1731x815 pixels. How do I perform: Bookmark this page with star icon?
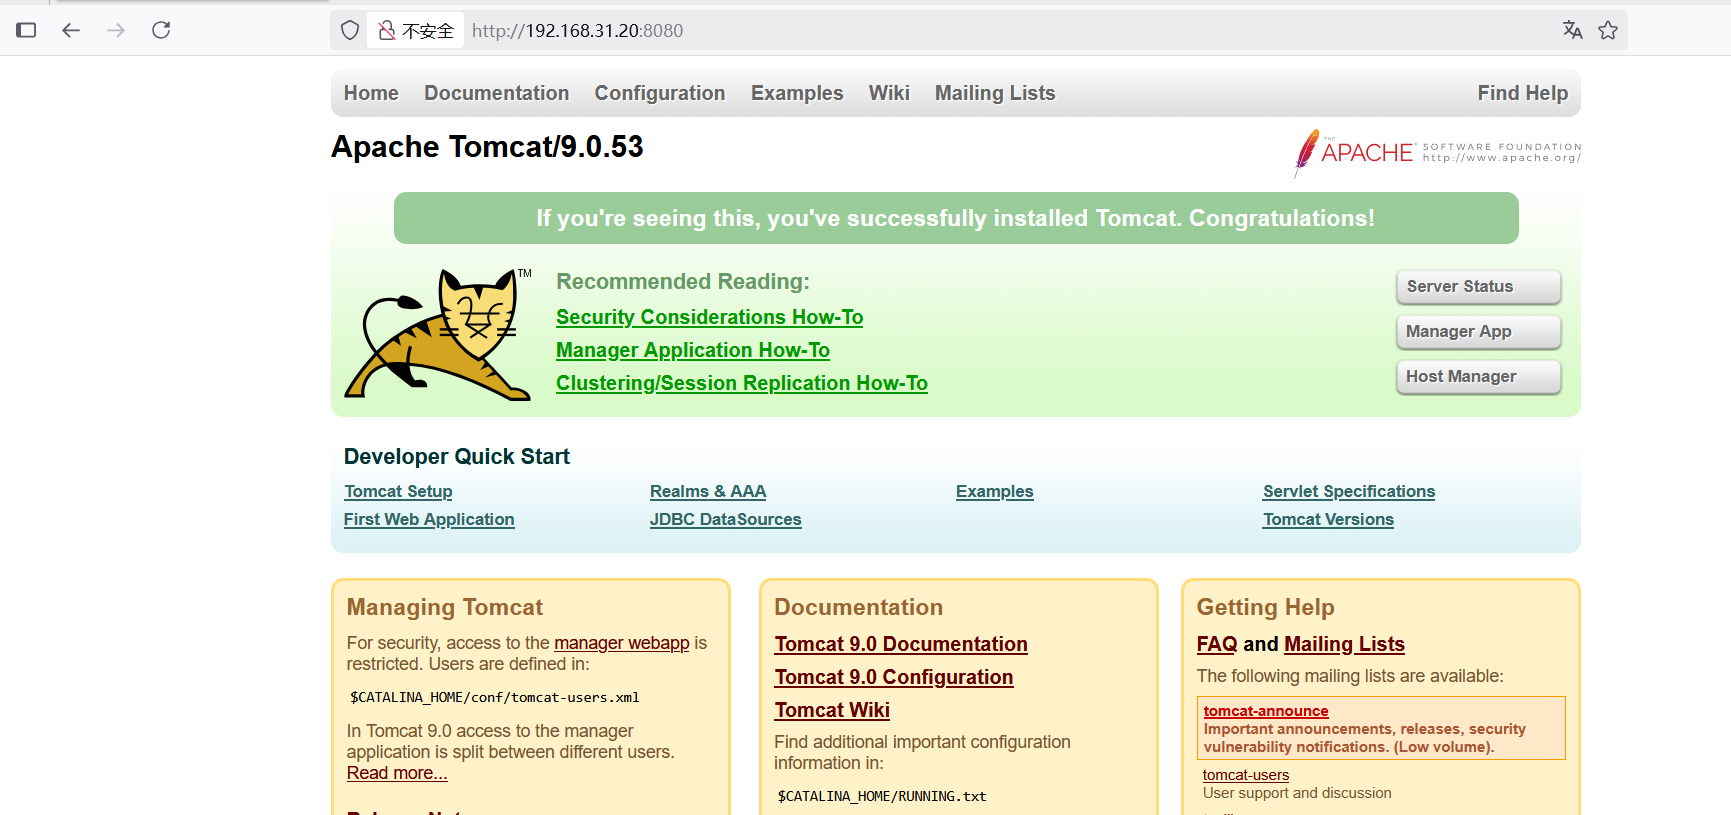coord(1608,30)
